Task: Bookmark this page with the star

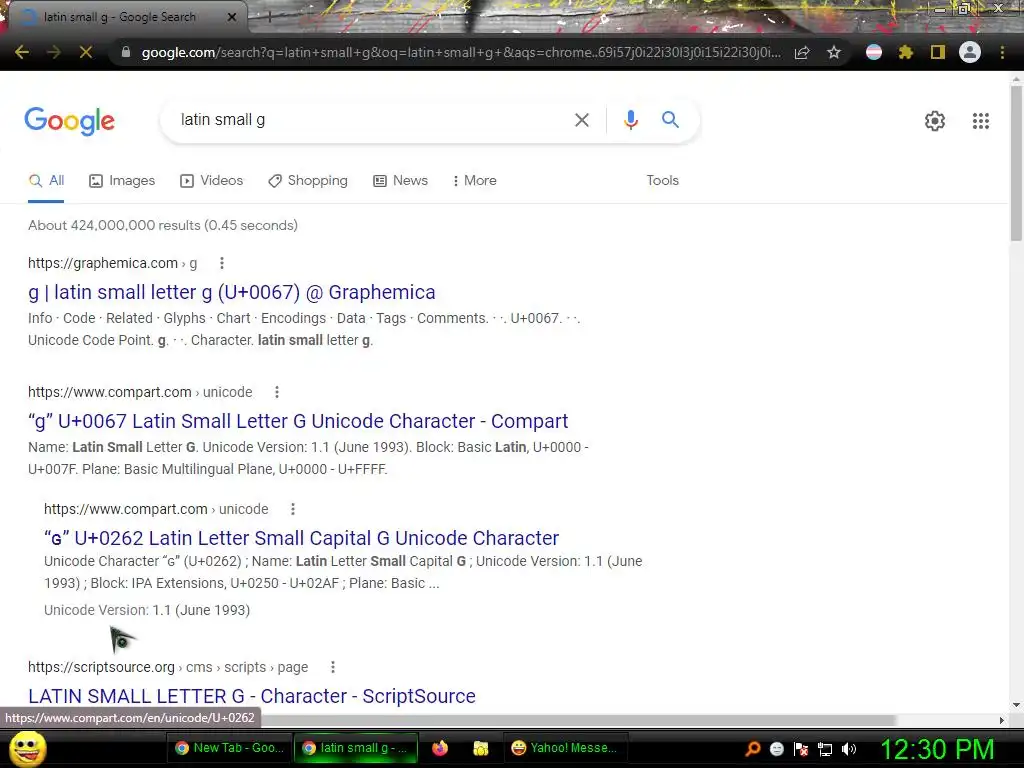Action: 834,52
